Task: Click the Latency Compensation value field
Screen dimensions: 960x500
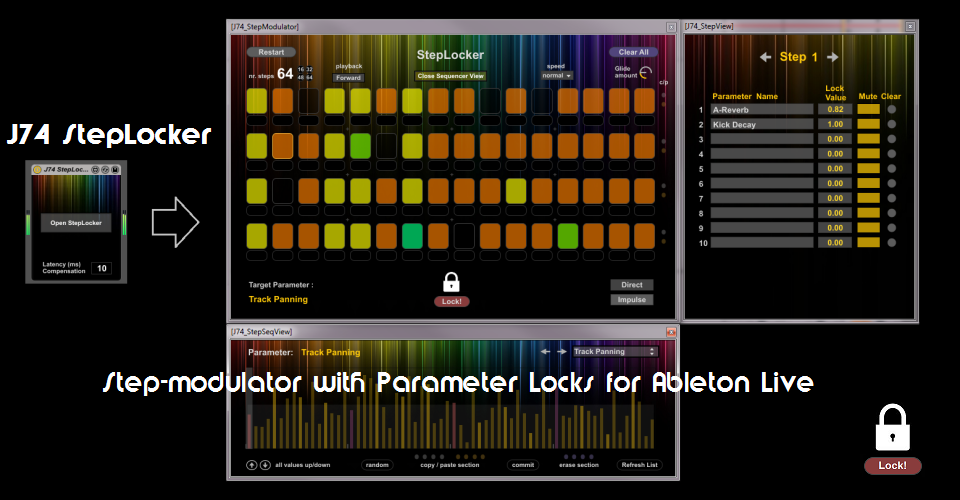Action: [x=101, y=268]
